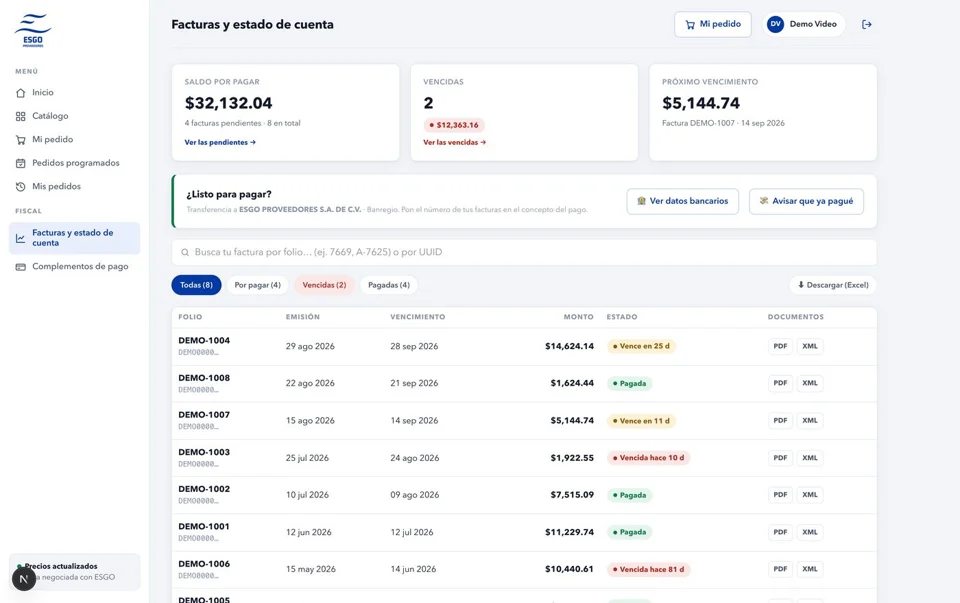Click the Pagada badge for DEMO-1002
This screenshot has height=603, width=960.
(x=629, y=495)
